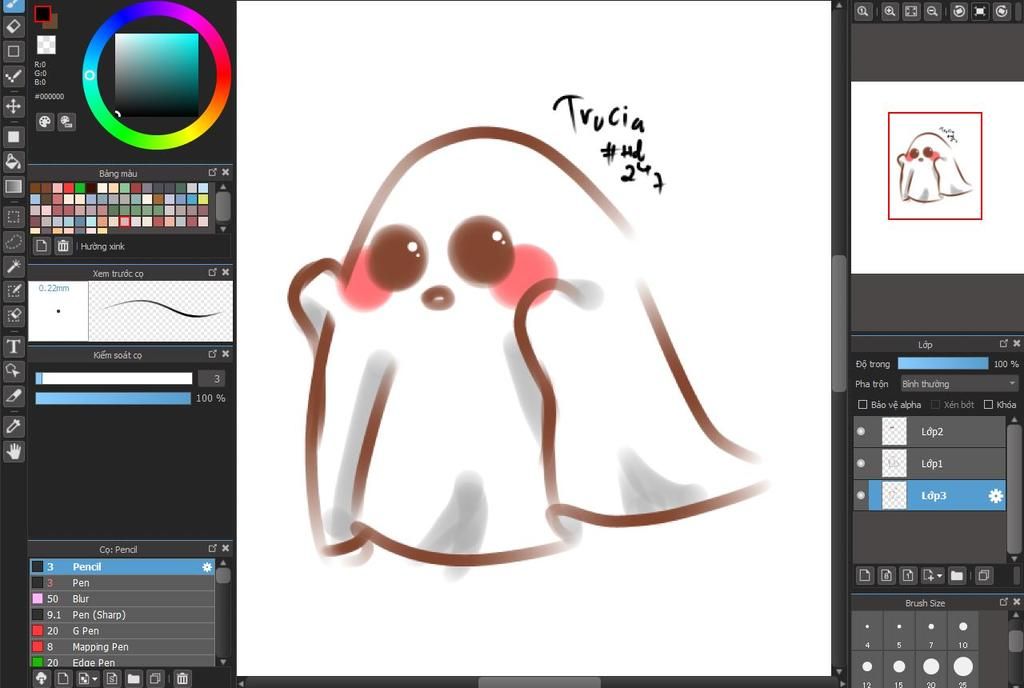Activate the Text tool
The width and height of the screenshot is (1024, 688).
(13, 346)
